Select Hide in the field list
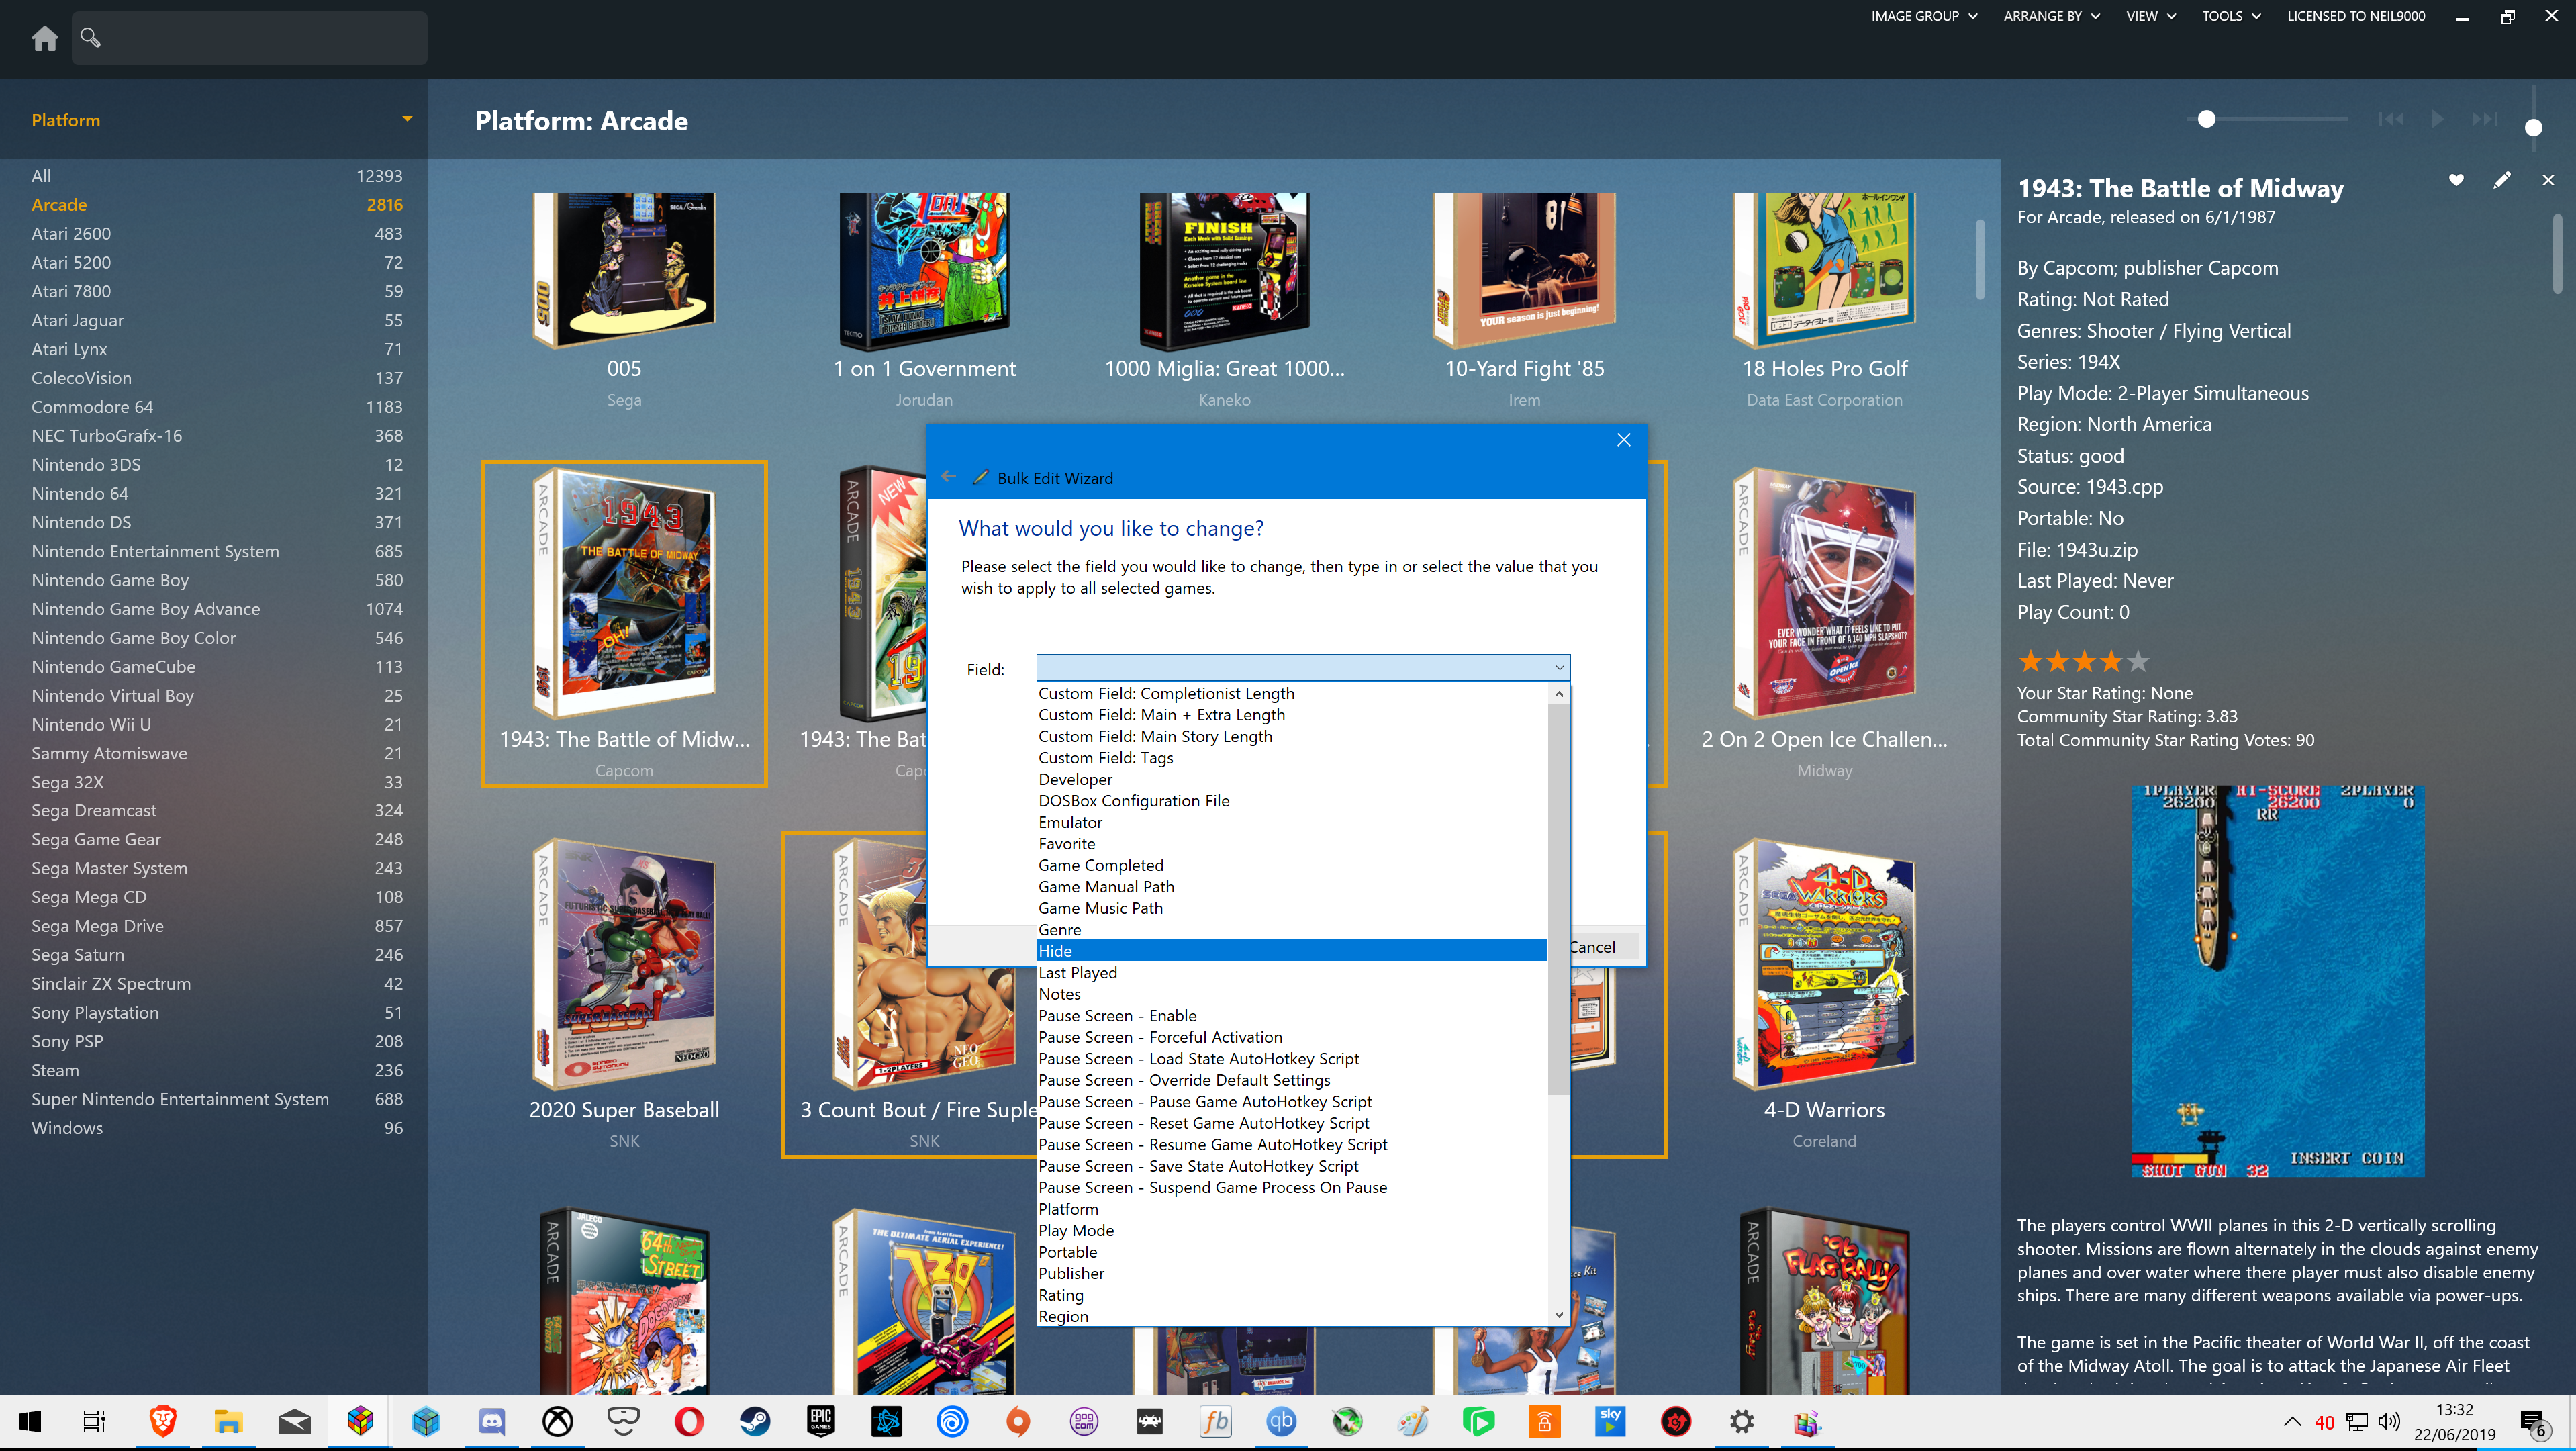The height and width of the screenshot is (1451, 2576). click(1292, 951)
